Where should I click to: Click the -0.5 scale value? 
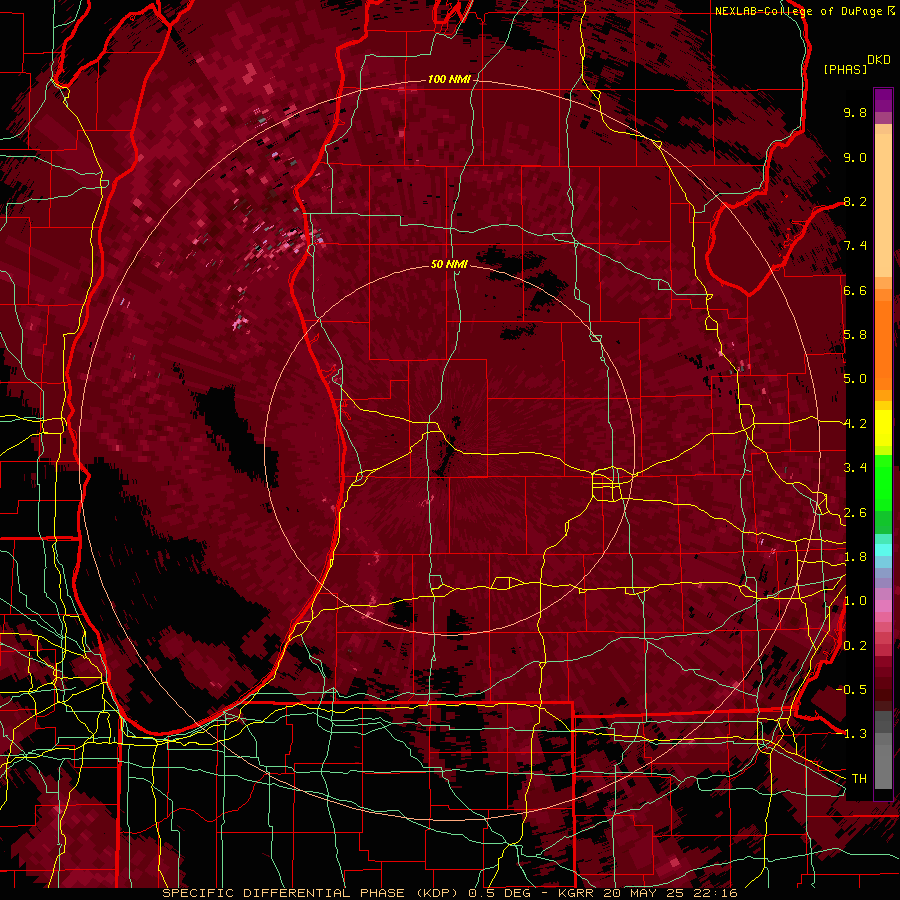851,689
